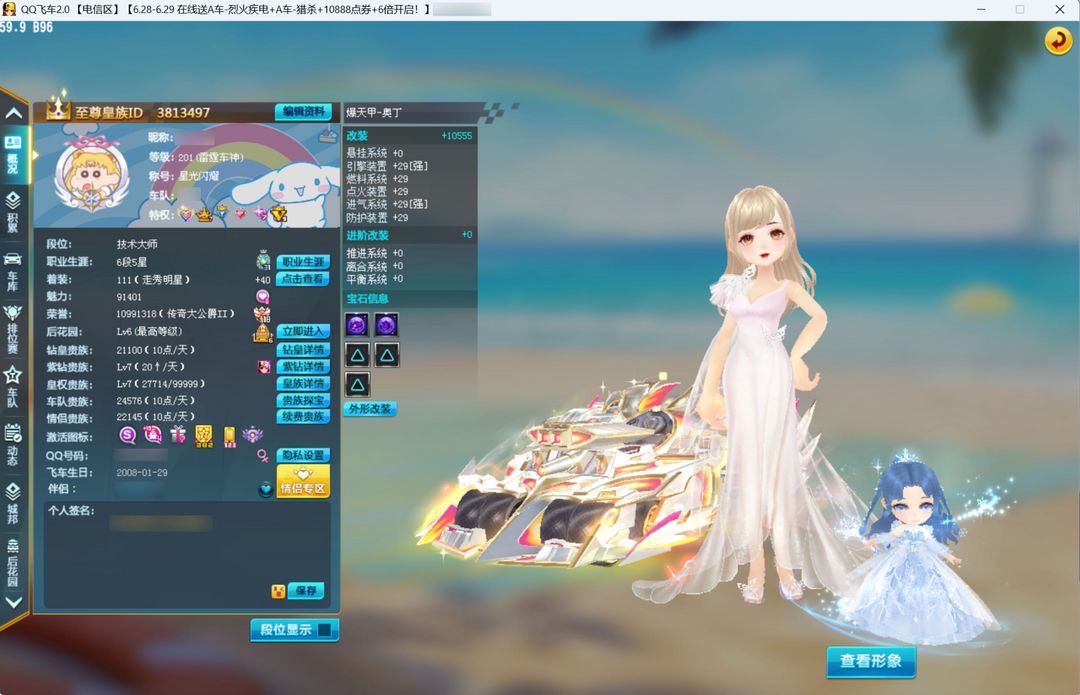Click the 查看形象 view appearance button
The height and width of the screenshot is (695, 1080).
871,661
